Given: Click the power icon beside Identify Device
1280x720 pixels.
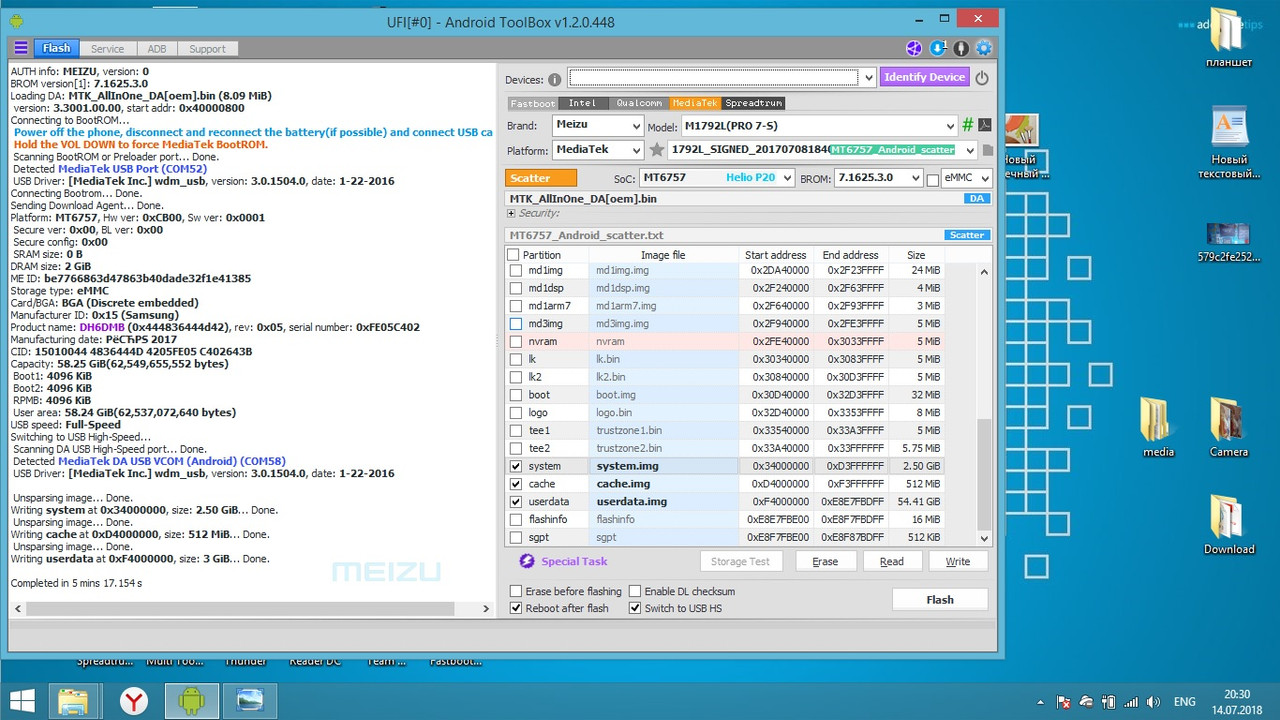Looking at the screenshot, I should tap(982, 77).
